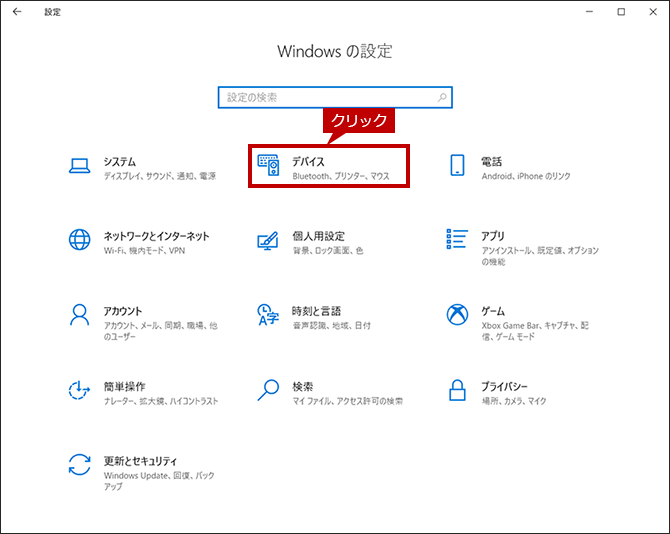This screenshot has width=670, height=534.
Task: Click the magnifier inside the search field
Action: (442, 97)
